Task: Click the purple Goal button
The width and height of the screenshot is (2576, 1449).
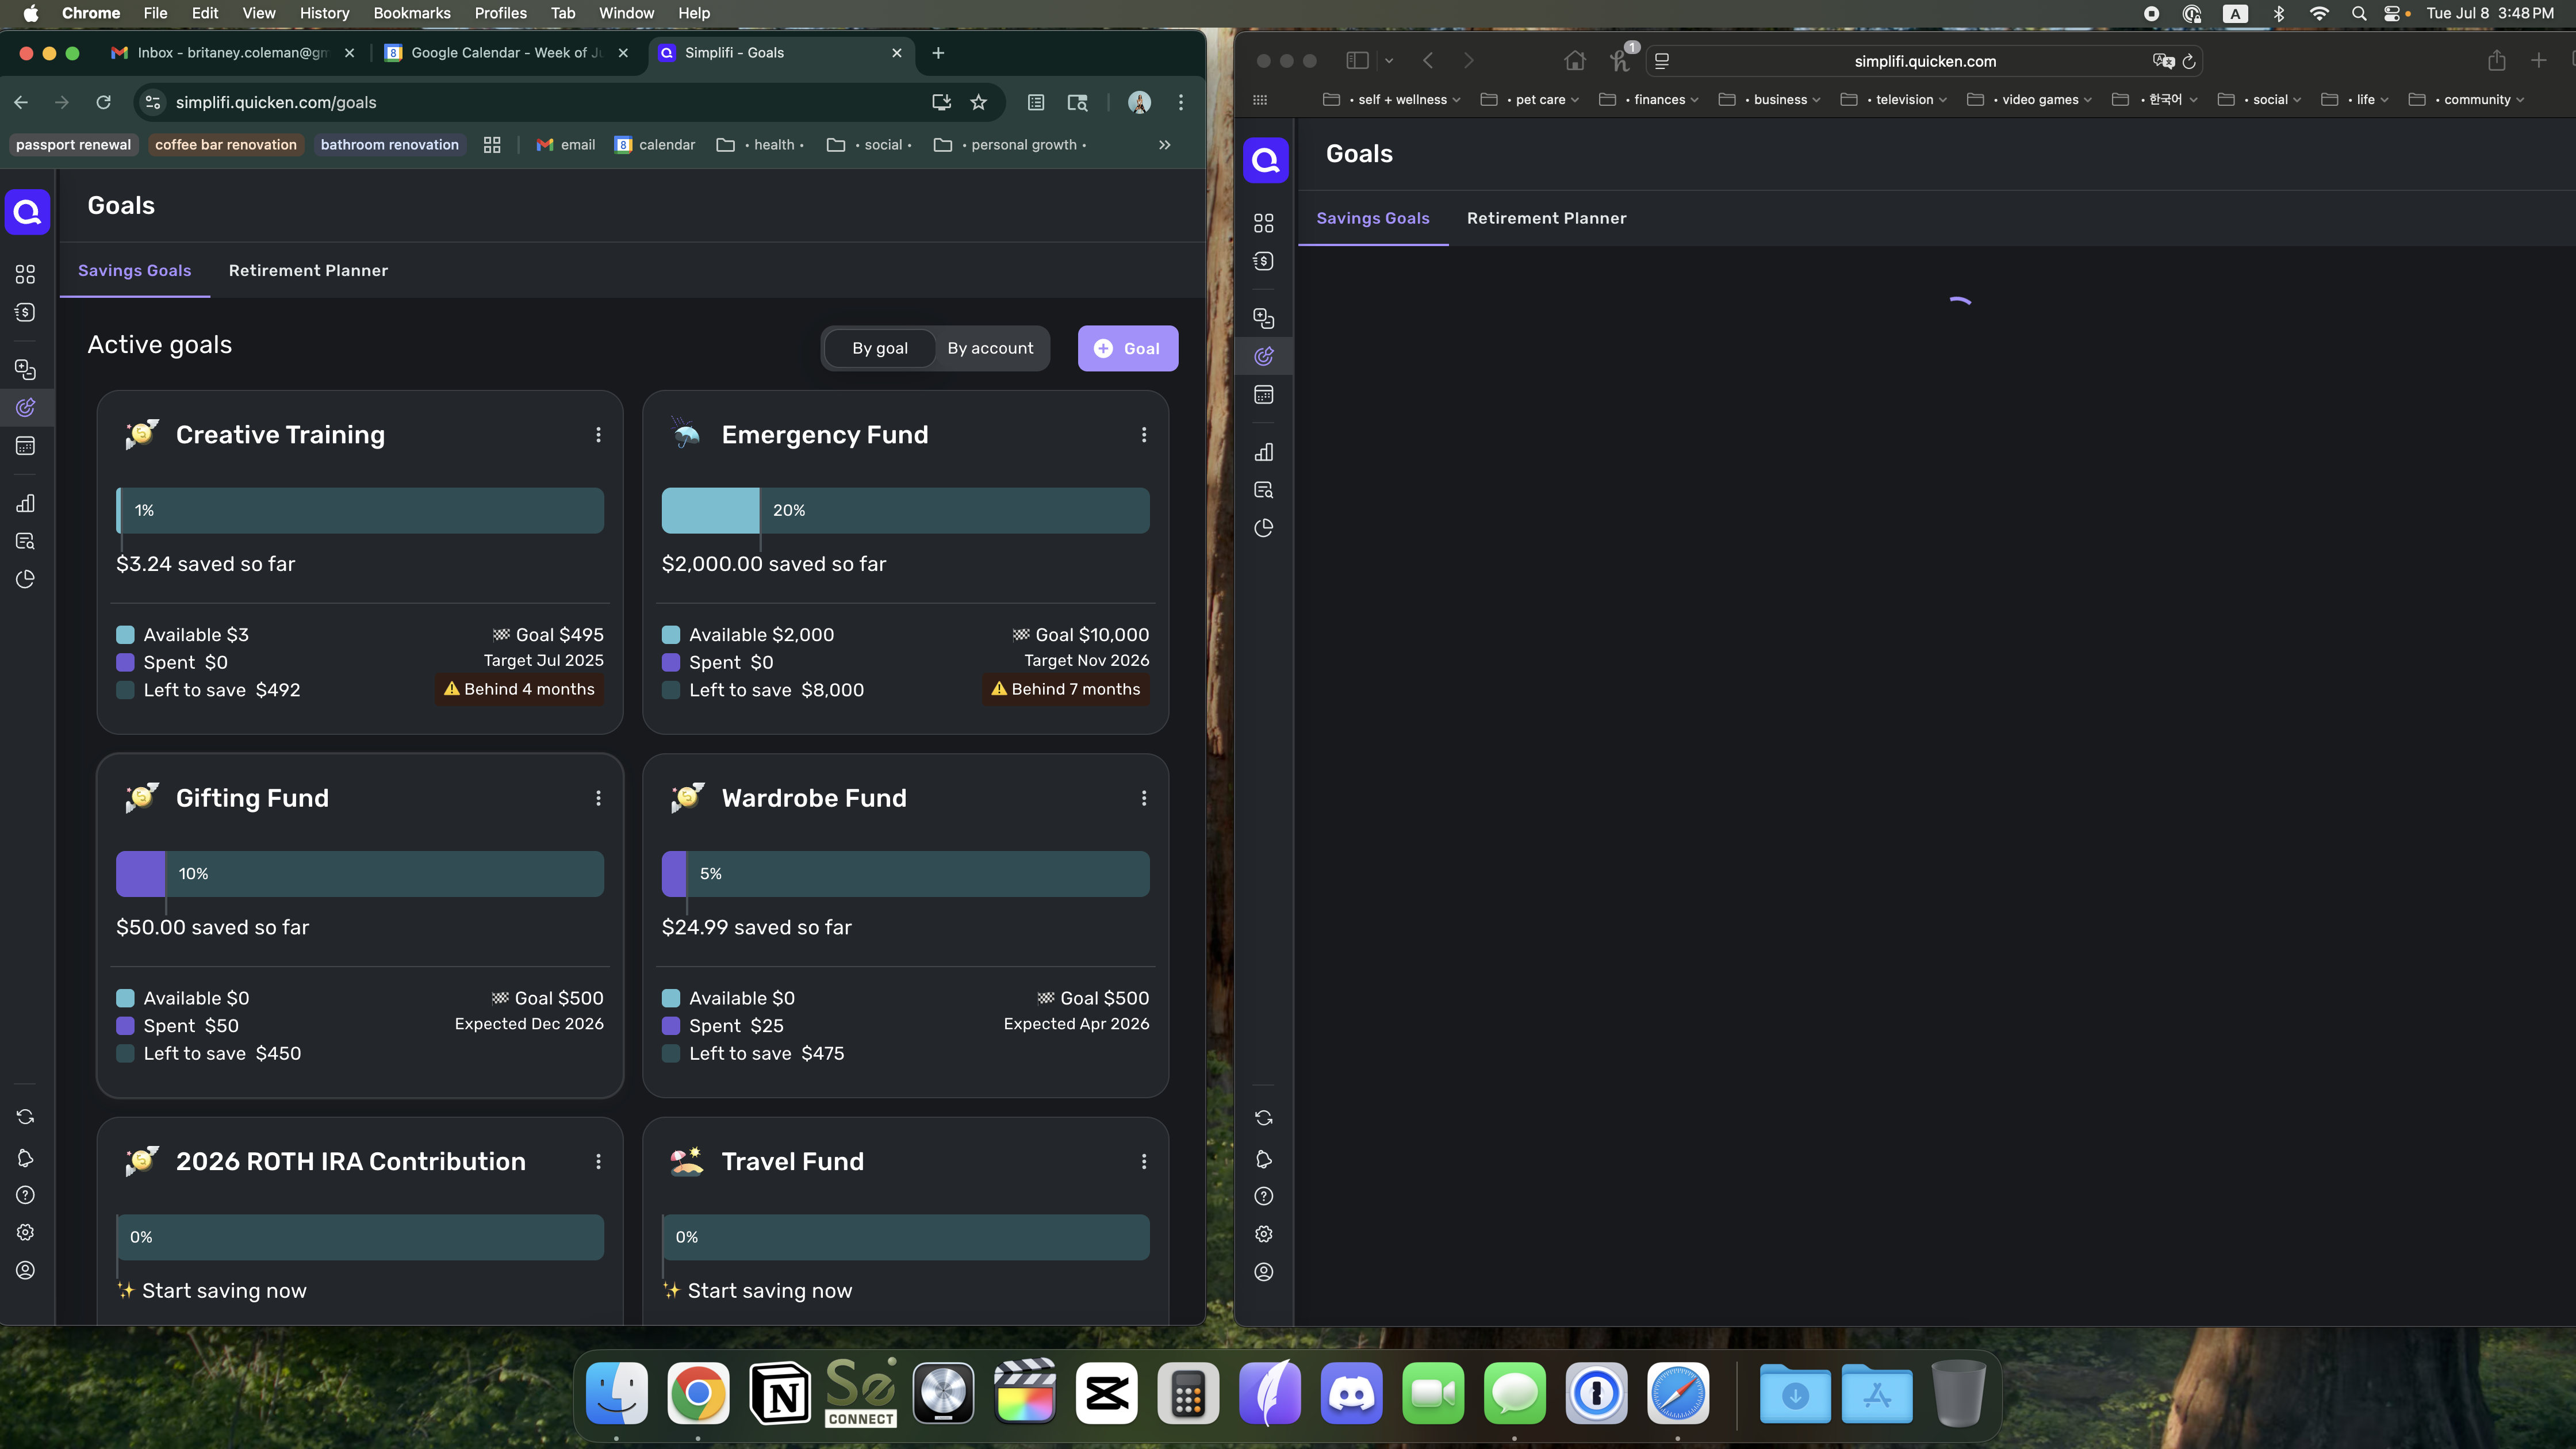Action: [x=1127, y=348]
